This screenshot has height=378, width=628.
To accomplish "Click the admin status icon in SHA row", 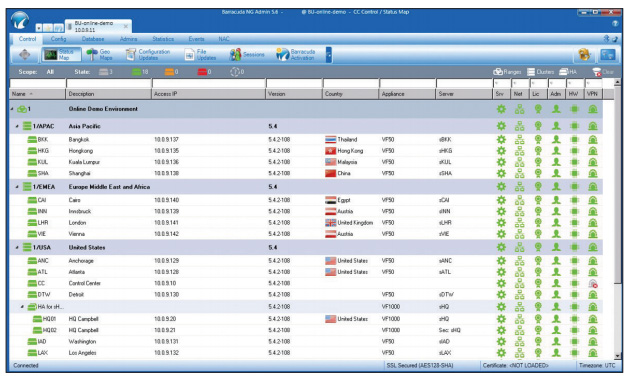I will [x=556, y=173].
